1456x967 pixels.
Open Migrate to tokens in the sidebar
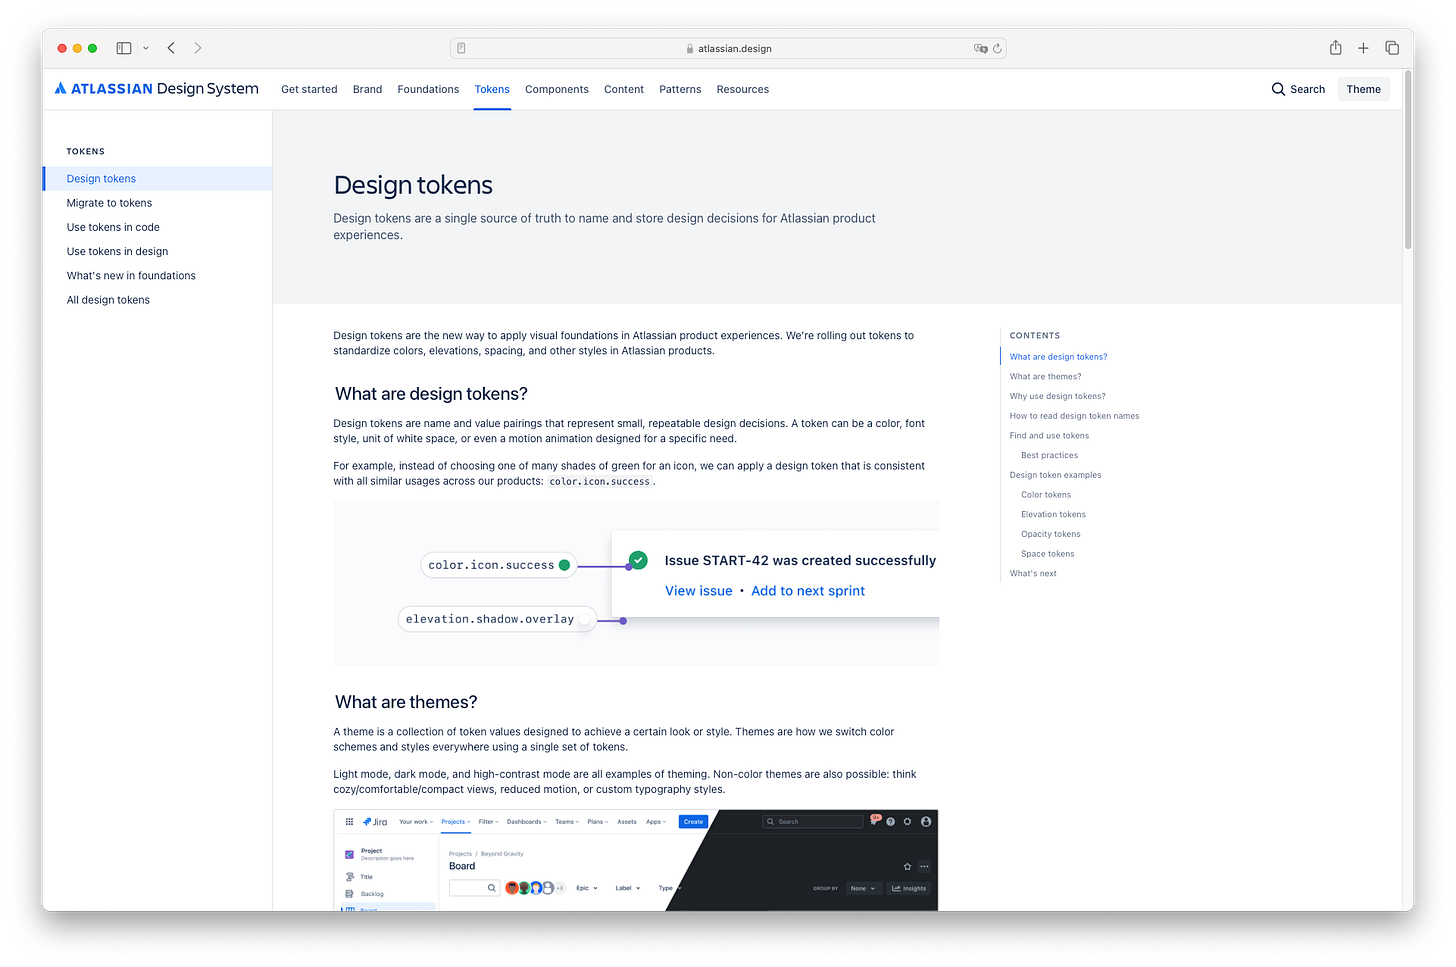pos(109,203)
